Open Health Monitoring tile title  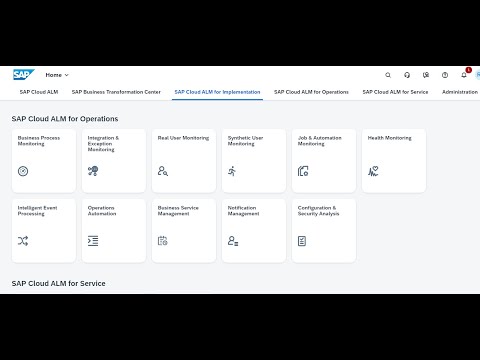tap(389, 138)
